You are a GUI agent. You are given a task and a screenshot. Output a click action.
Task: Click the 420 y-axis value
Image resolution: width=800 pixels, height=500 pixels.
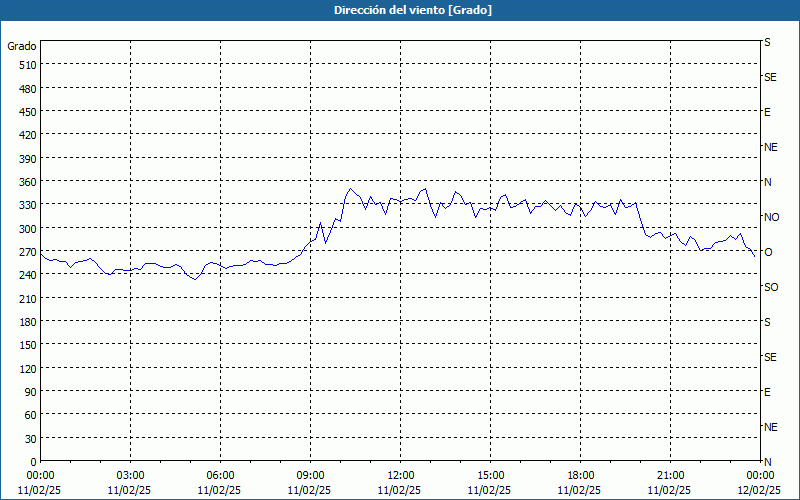click(29, 135)
